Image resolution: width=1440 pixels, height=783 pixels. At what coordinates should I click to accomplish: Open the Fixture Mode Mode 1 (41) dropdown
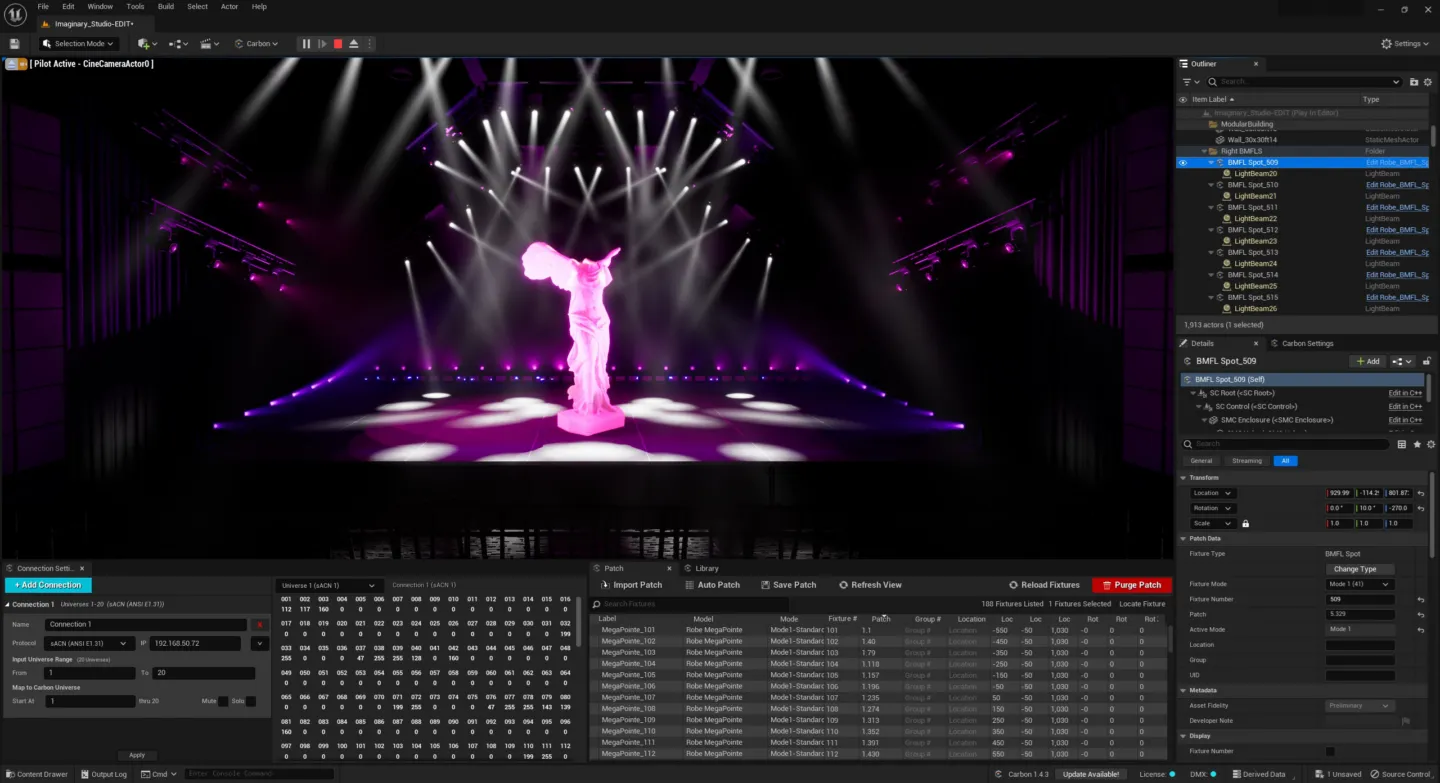point(1360,584)
